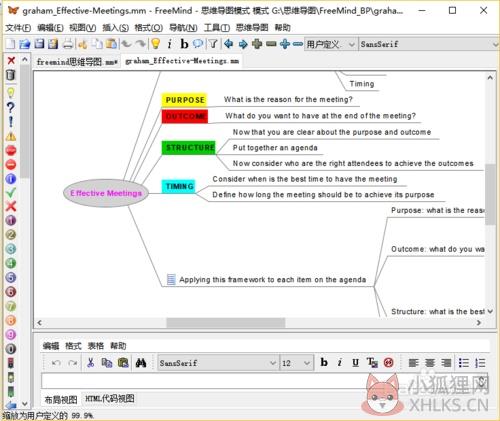The width and height of the screenshot is (500, 421).
Task: Open the 格式(O) menu in menu bar
Action: [x=149, y=27]
